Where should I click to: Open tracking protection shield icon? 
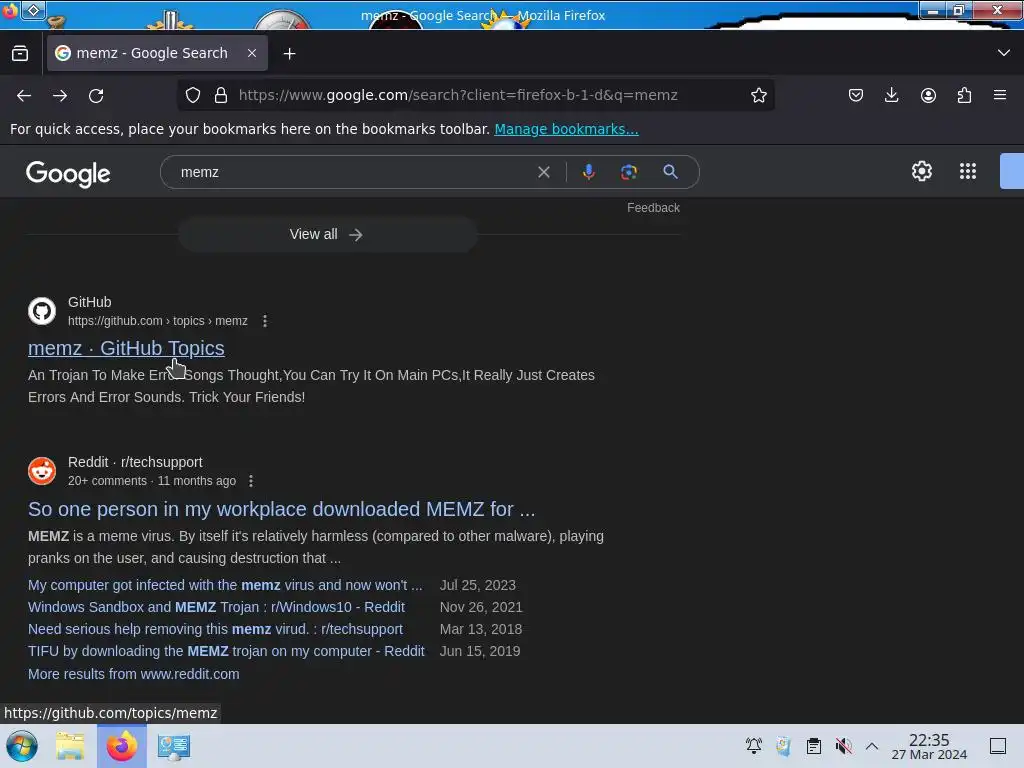tap(193, 95)
